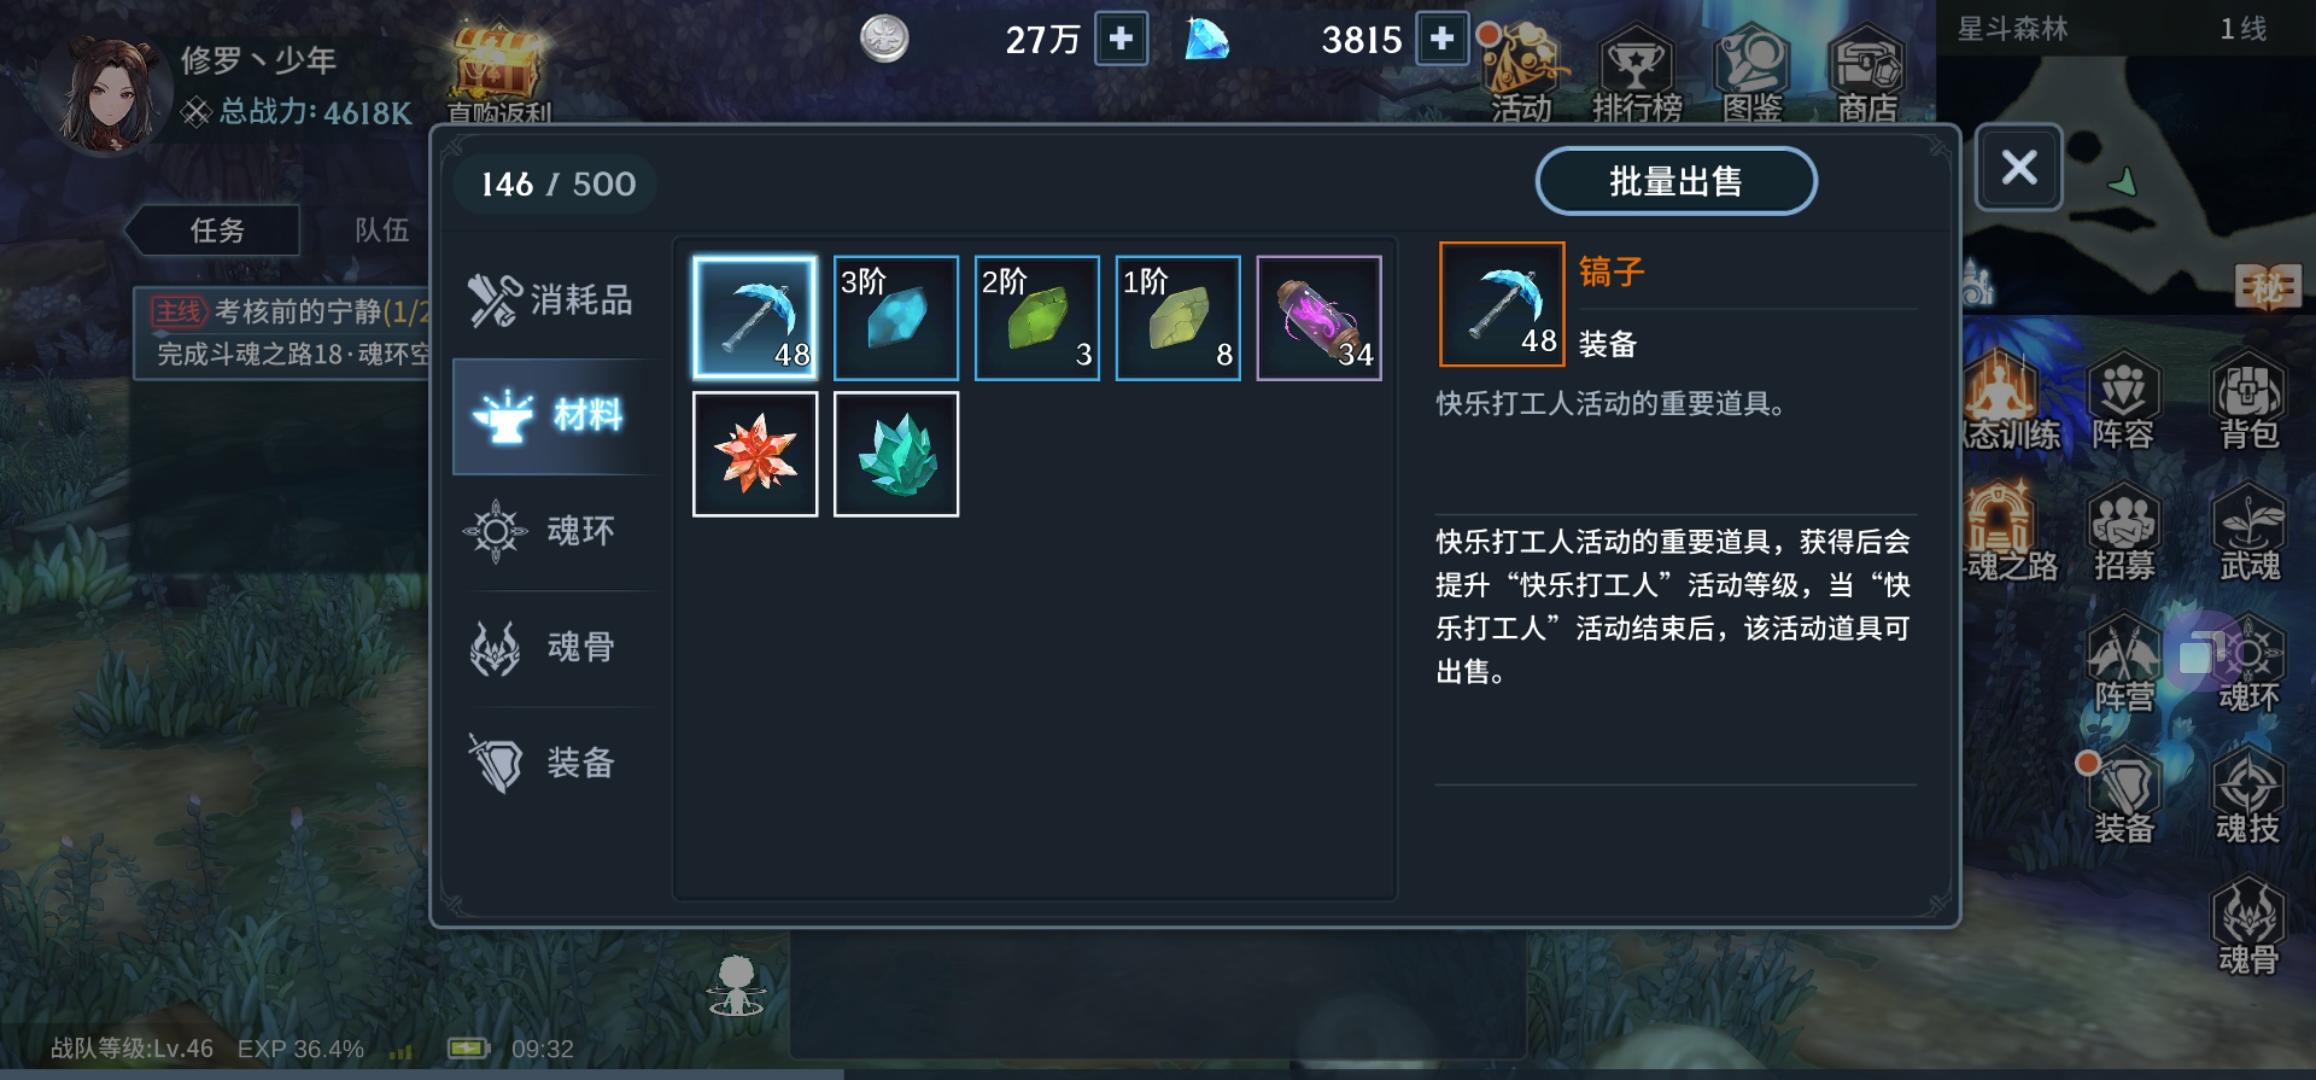Switch to the 消耗品 category tab
This screenshot has height=1080, width=2316.
click(x=552, y=300)
